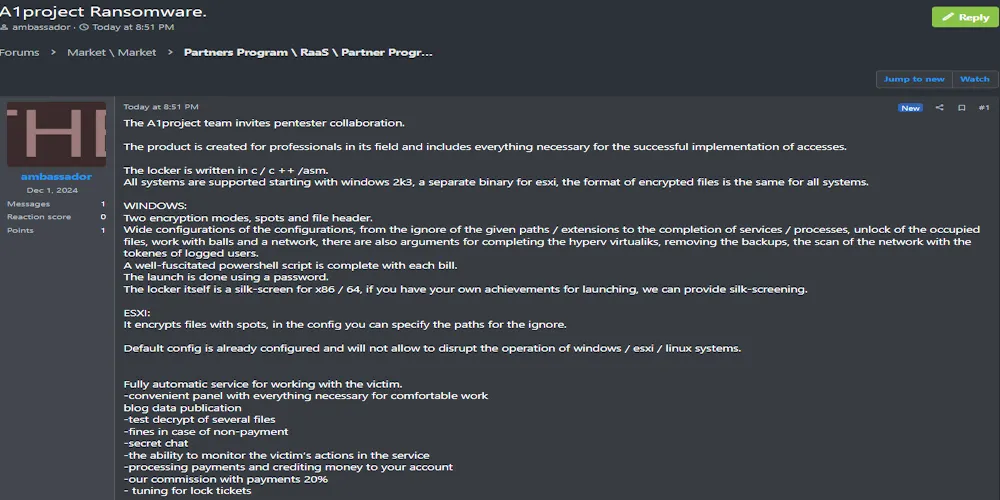Click the chevron after the Forums breadcrumb
The width and height of the screenshot is (1000, 500).
click(53, 52)
